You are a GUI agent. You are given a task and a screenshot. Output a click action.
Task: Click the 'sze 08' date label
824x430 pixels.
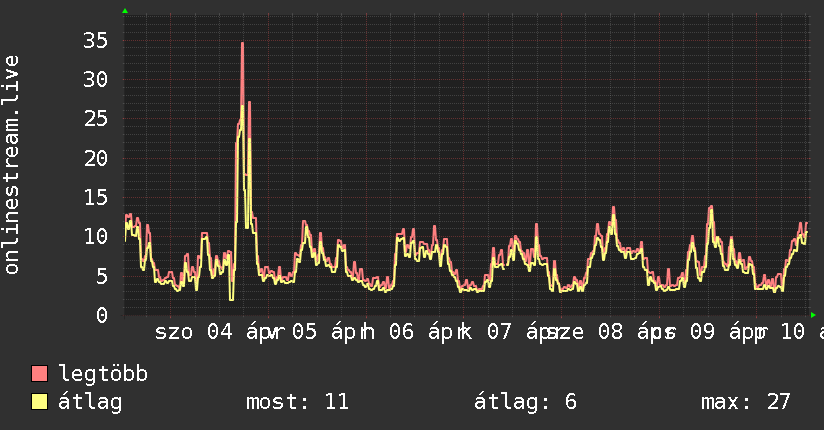coord(583,332)
